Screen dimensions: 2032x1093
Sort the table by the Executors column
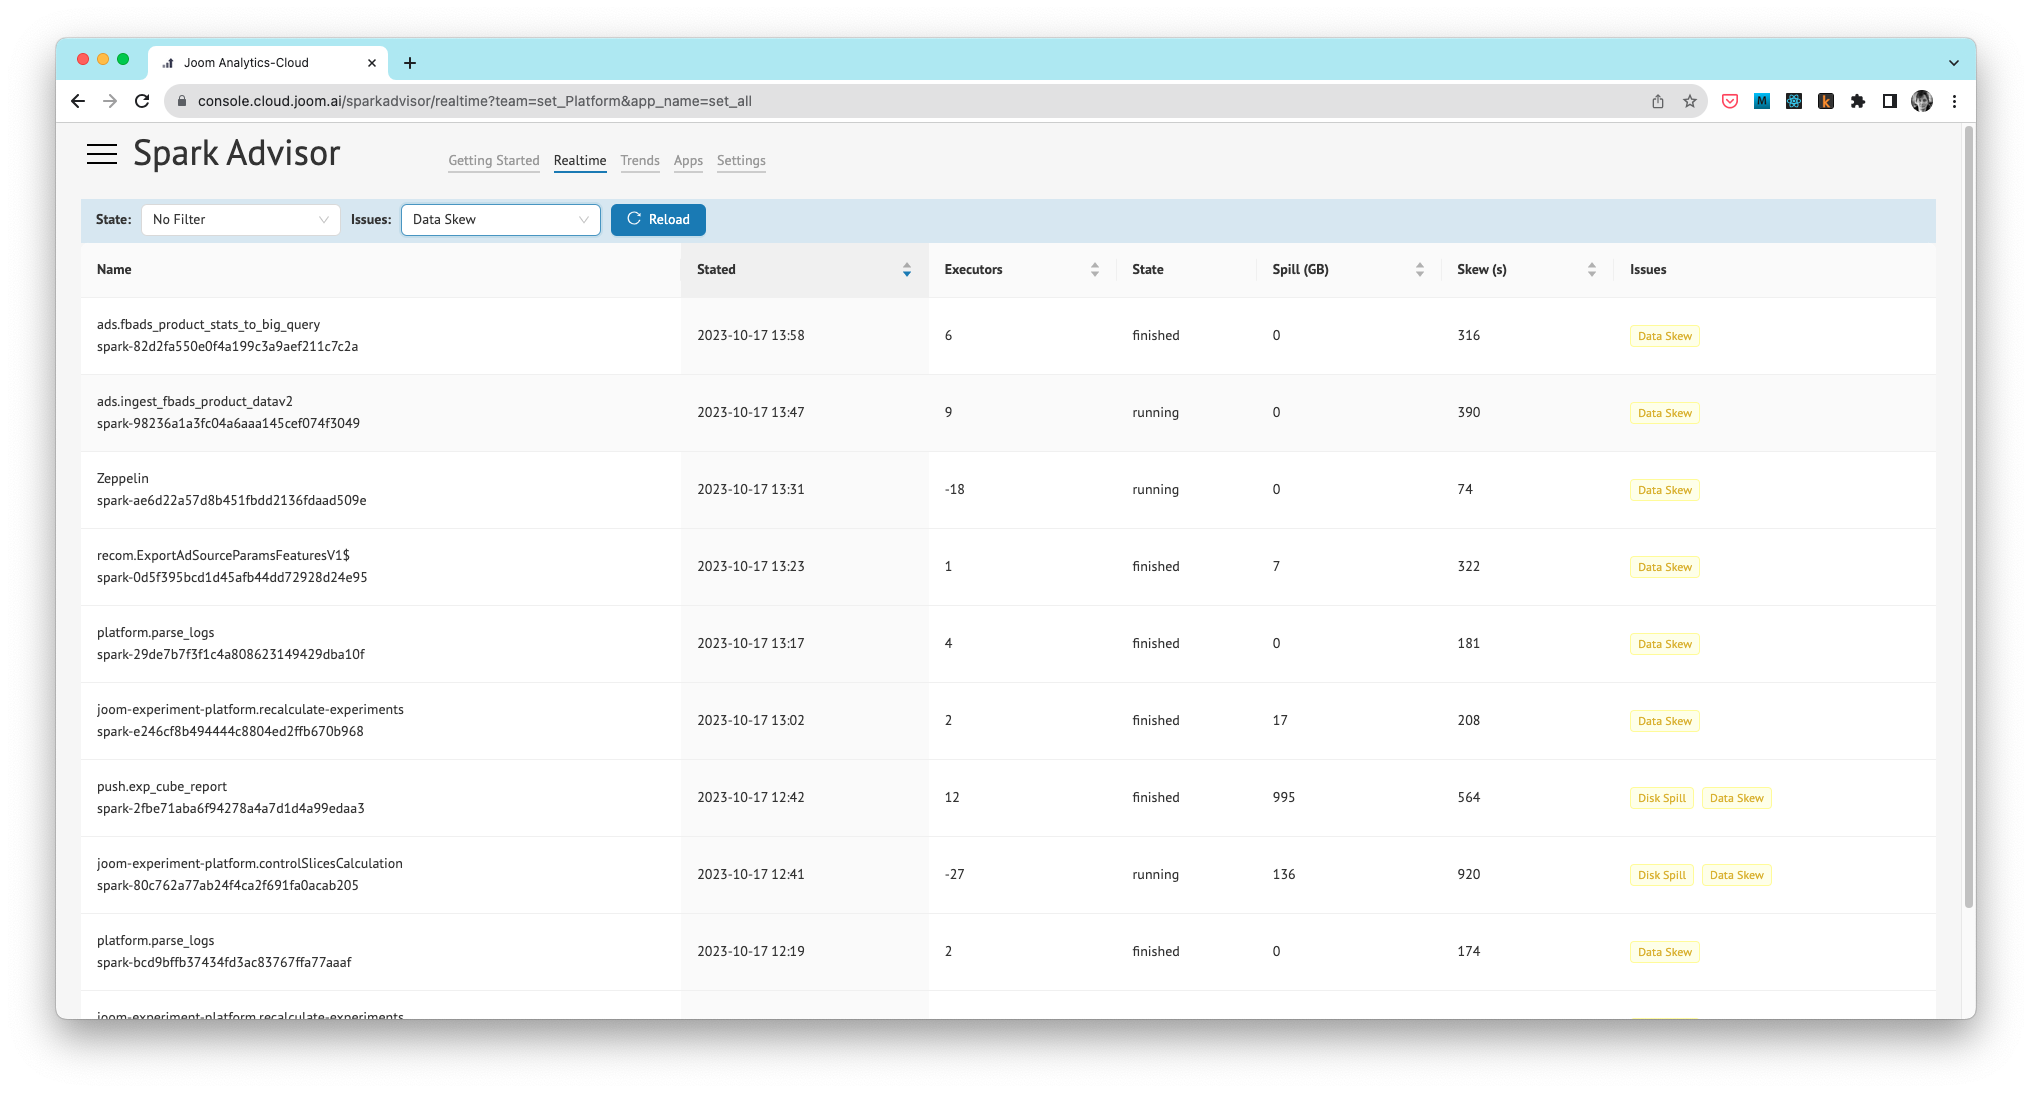pos(1095,269)
